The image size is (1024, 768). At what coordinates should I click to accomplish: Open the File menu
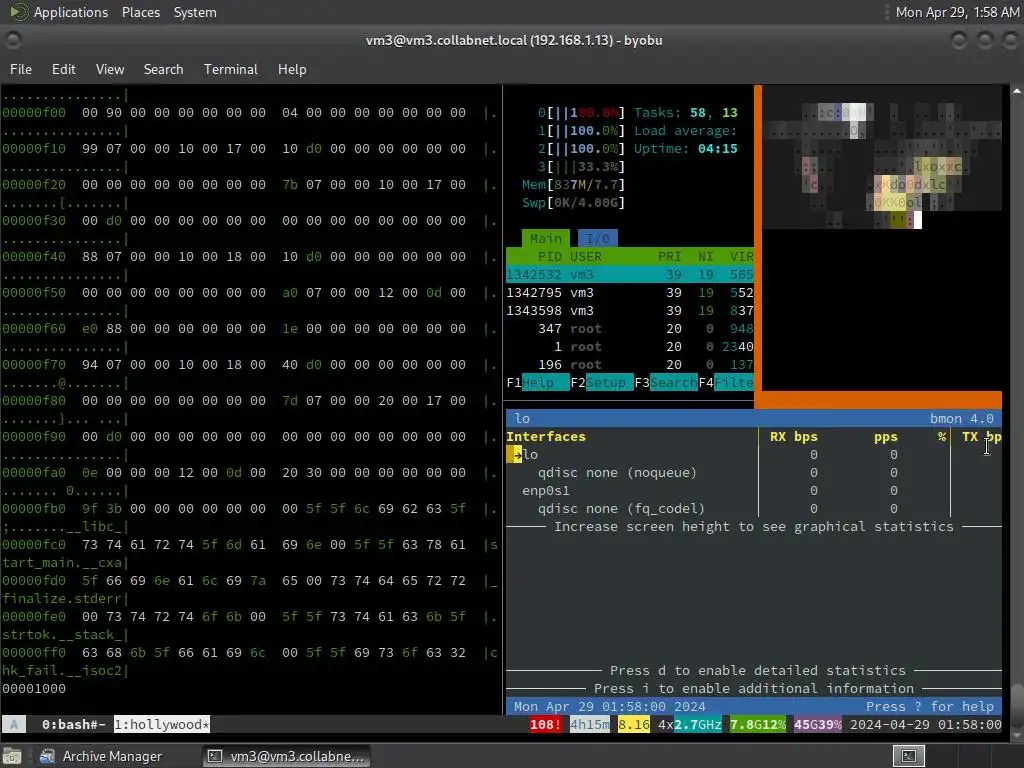[x=20, y=69]
